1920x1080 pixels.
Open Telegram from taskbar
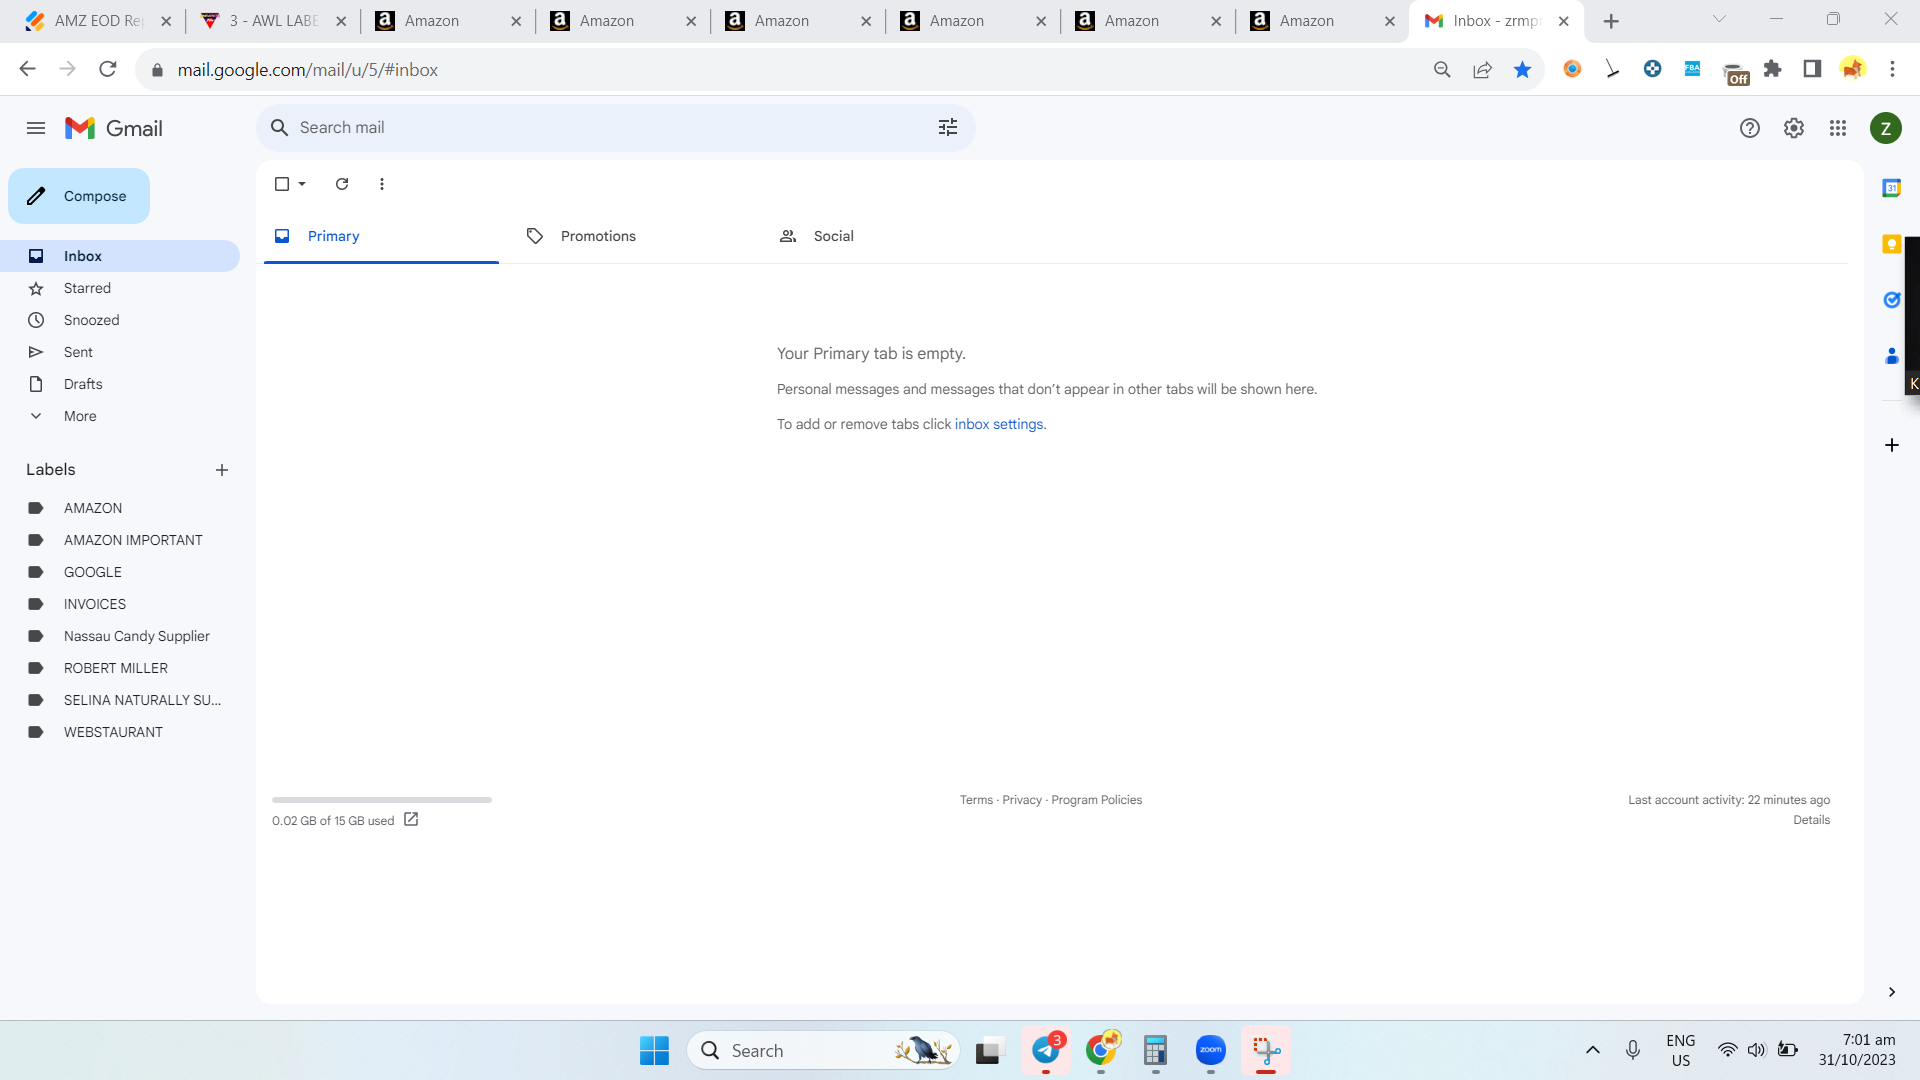tap(1046, 1051)
